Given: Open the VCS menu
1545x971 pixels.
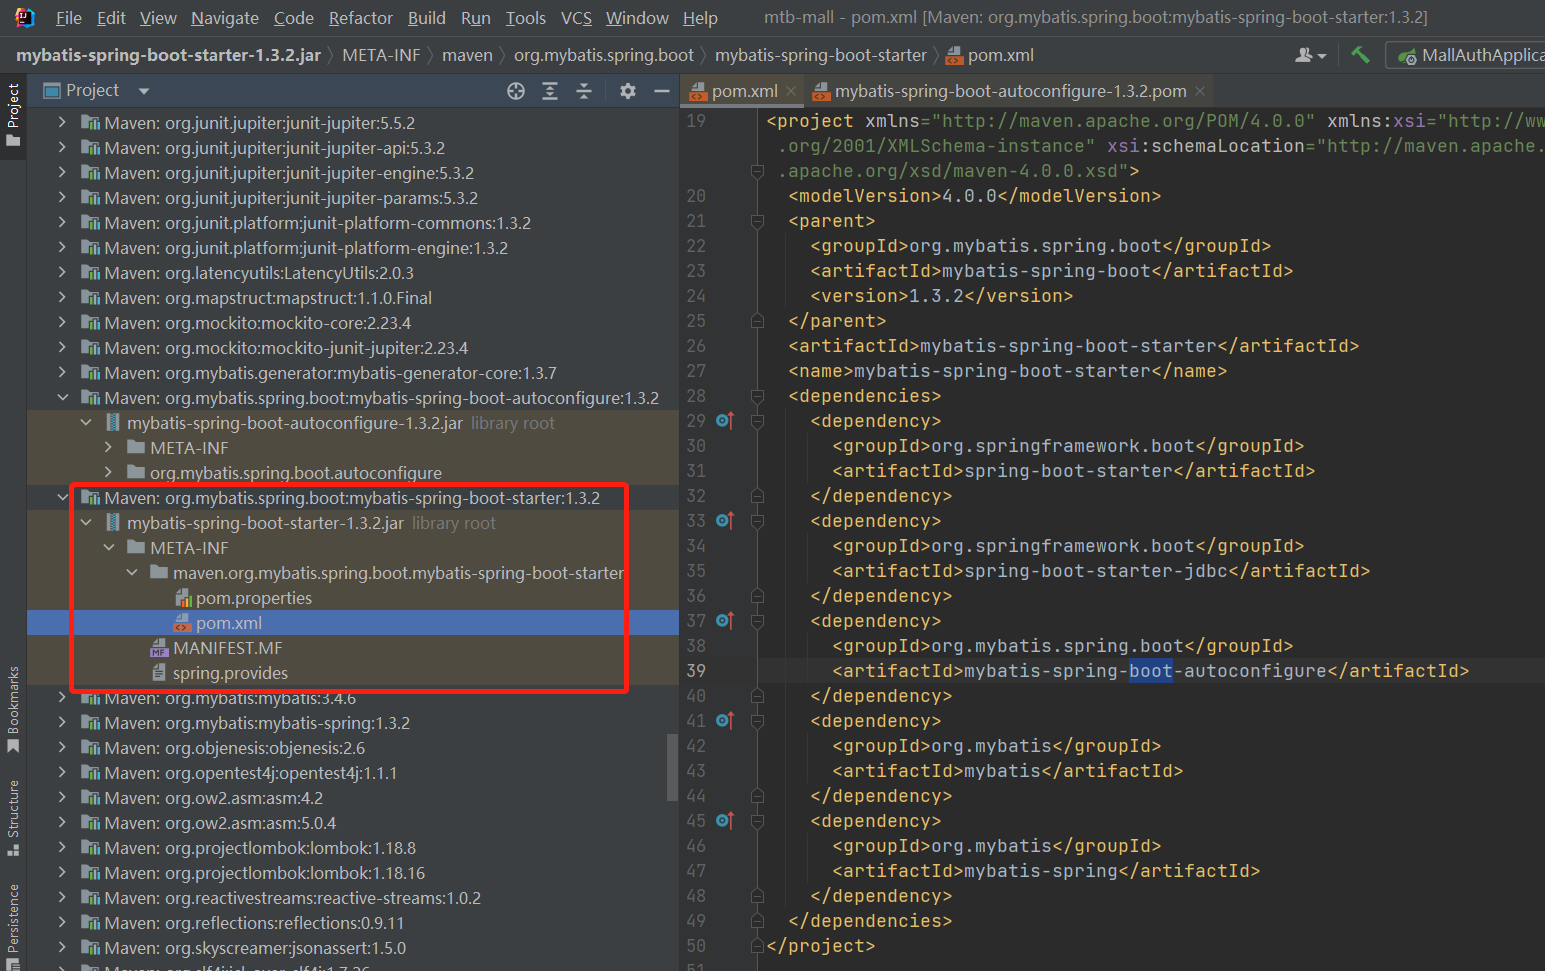Looking at the screenshot, I should (x=577, y=18).
